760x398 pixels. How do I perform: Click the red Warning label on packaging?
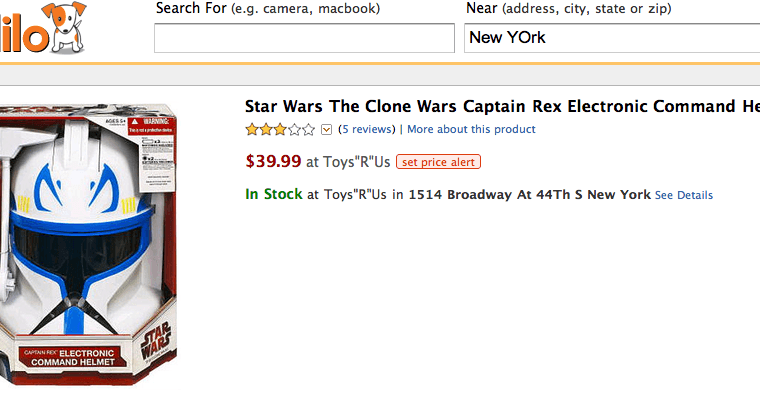150,125
